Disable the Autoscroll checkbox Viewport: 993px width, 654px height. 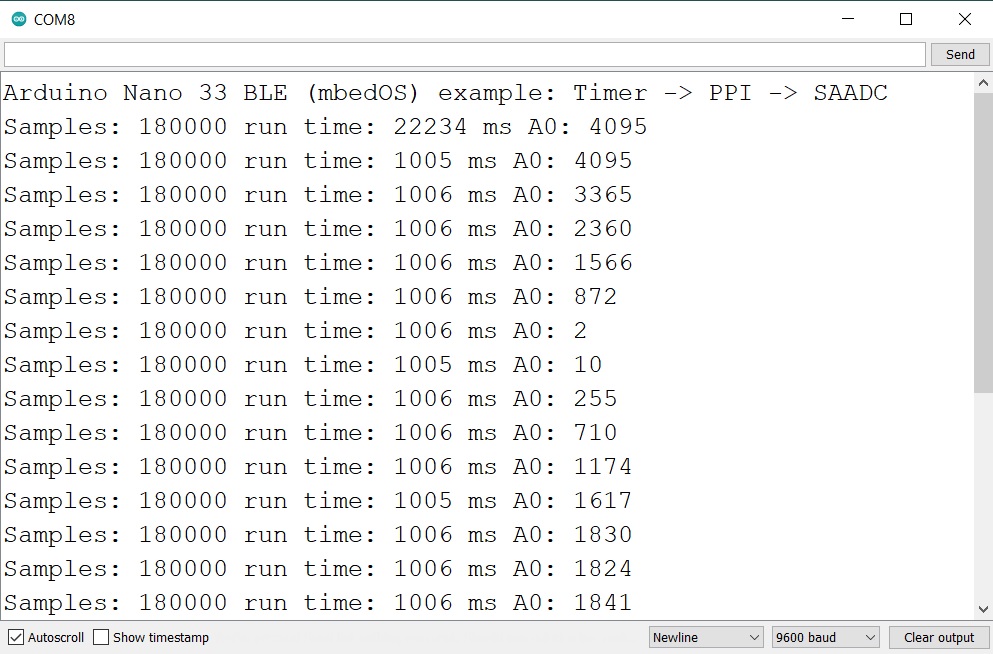tap(15, 637)
